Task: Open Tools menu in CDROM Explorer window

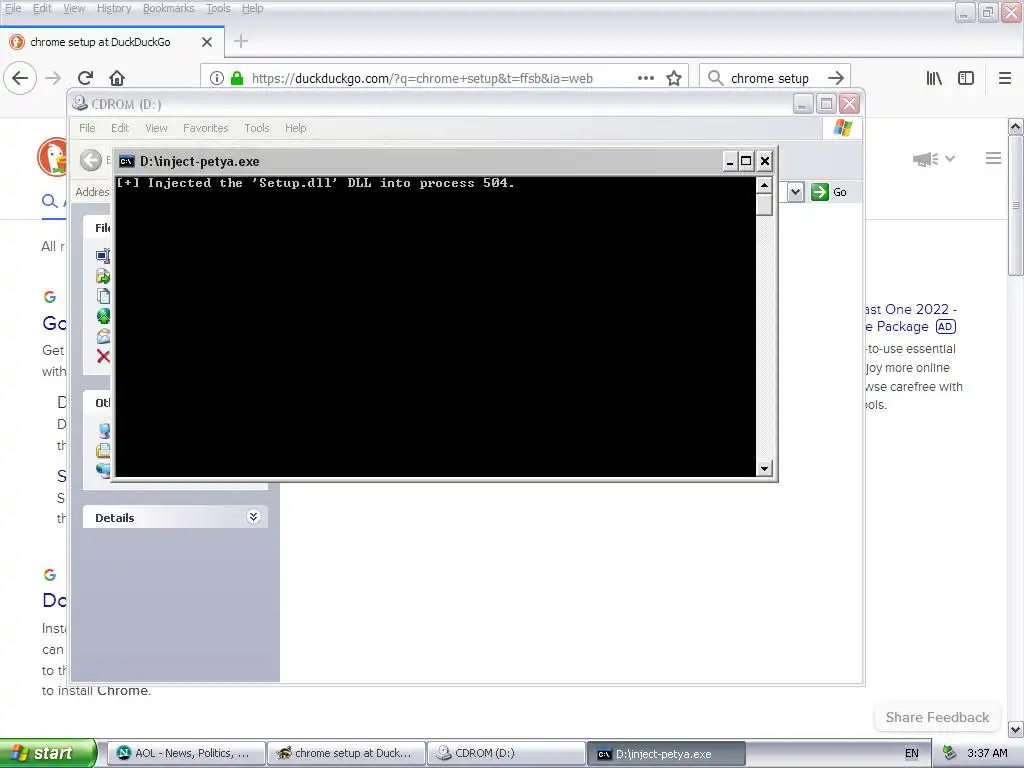Action: pos(257,128)
